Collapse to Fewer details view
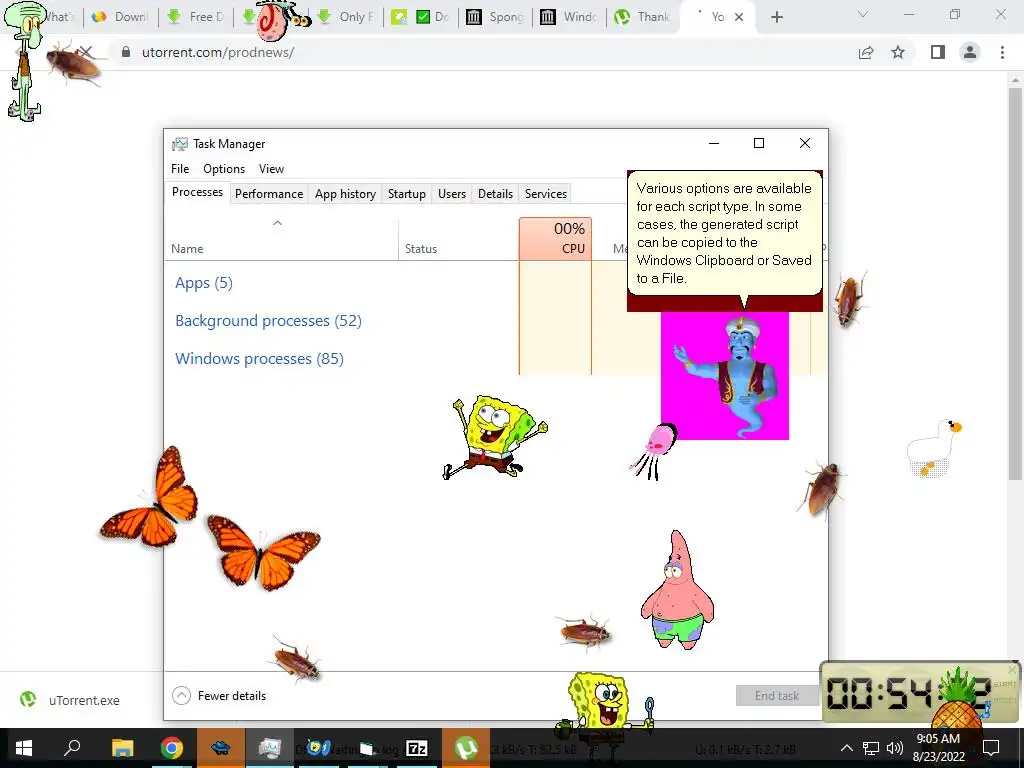This screenshot has height=768, width=1024. (x=219, y=696)
